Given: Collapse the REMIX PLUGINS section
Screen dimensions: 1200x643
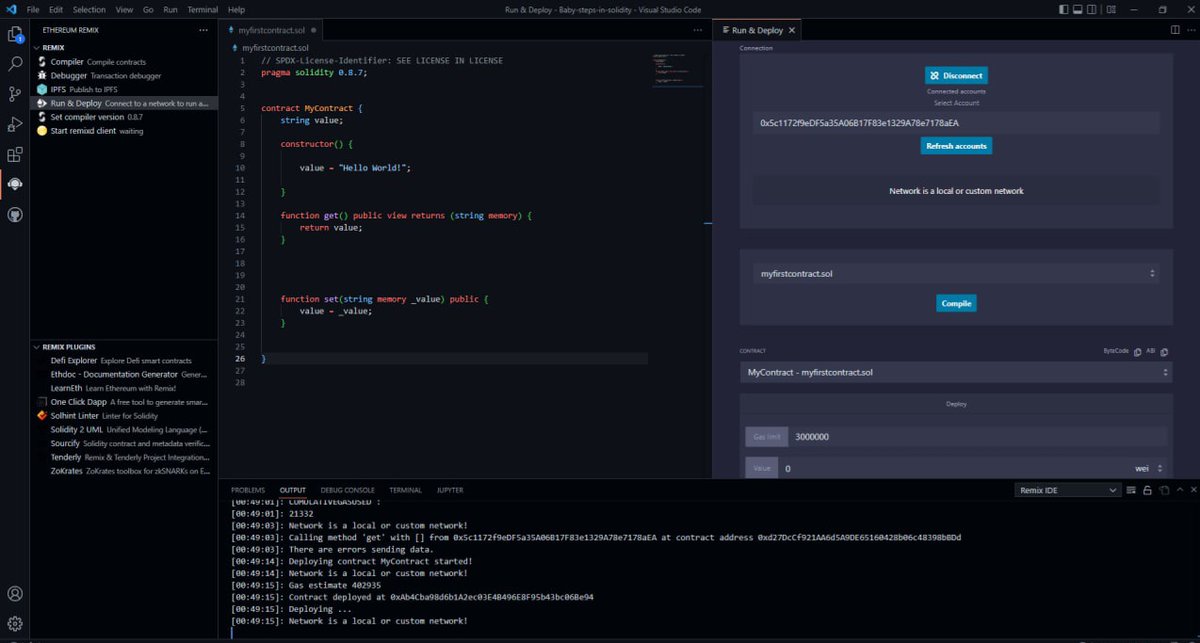Looking at the screenshot, I should pos(36,346).
